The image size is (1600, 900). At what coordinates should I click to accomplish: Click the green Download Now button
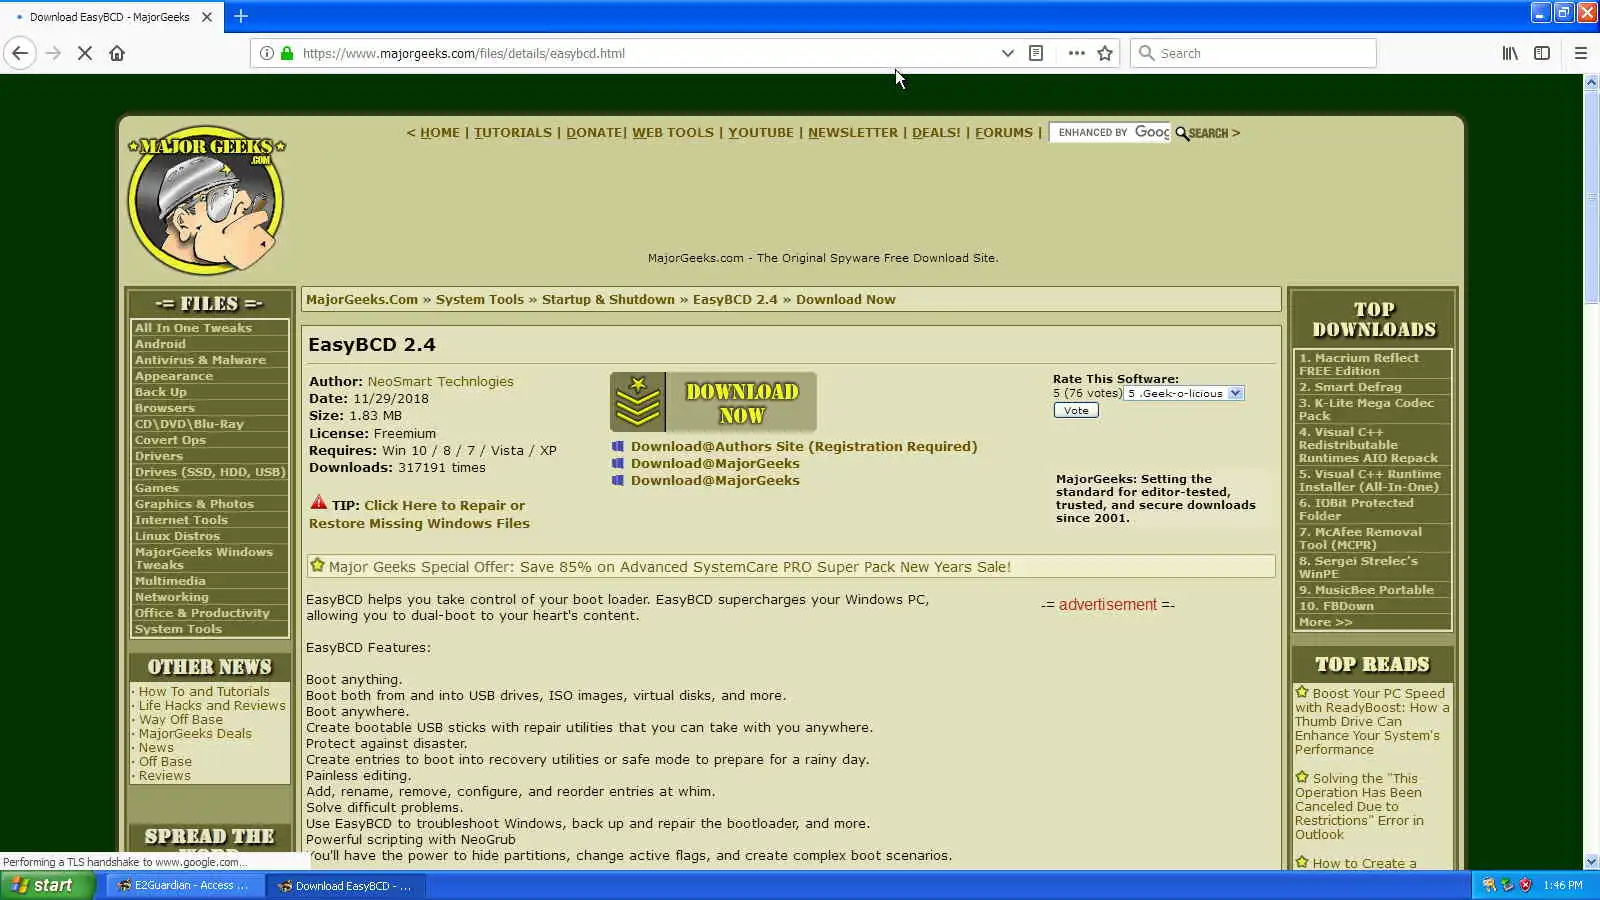tap(713, 402)
